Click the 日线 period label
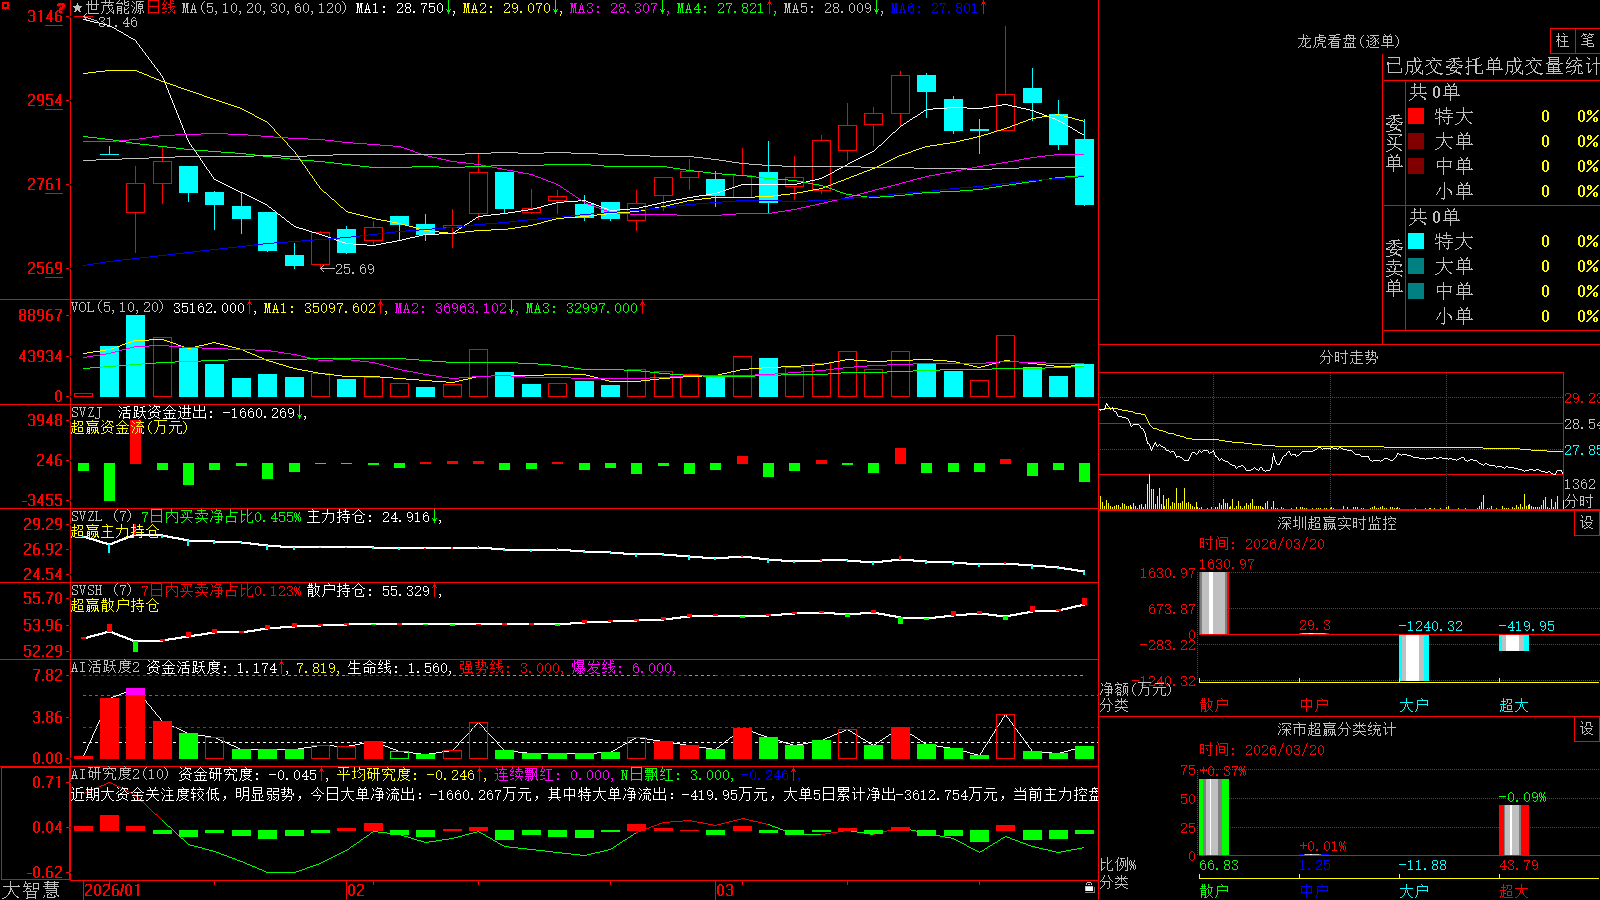The width and height of the screenshot is (1600, 900). (162, 8)
